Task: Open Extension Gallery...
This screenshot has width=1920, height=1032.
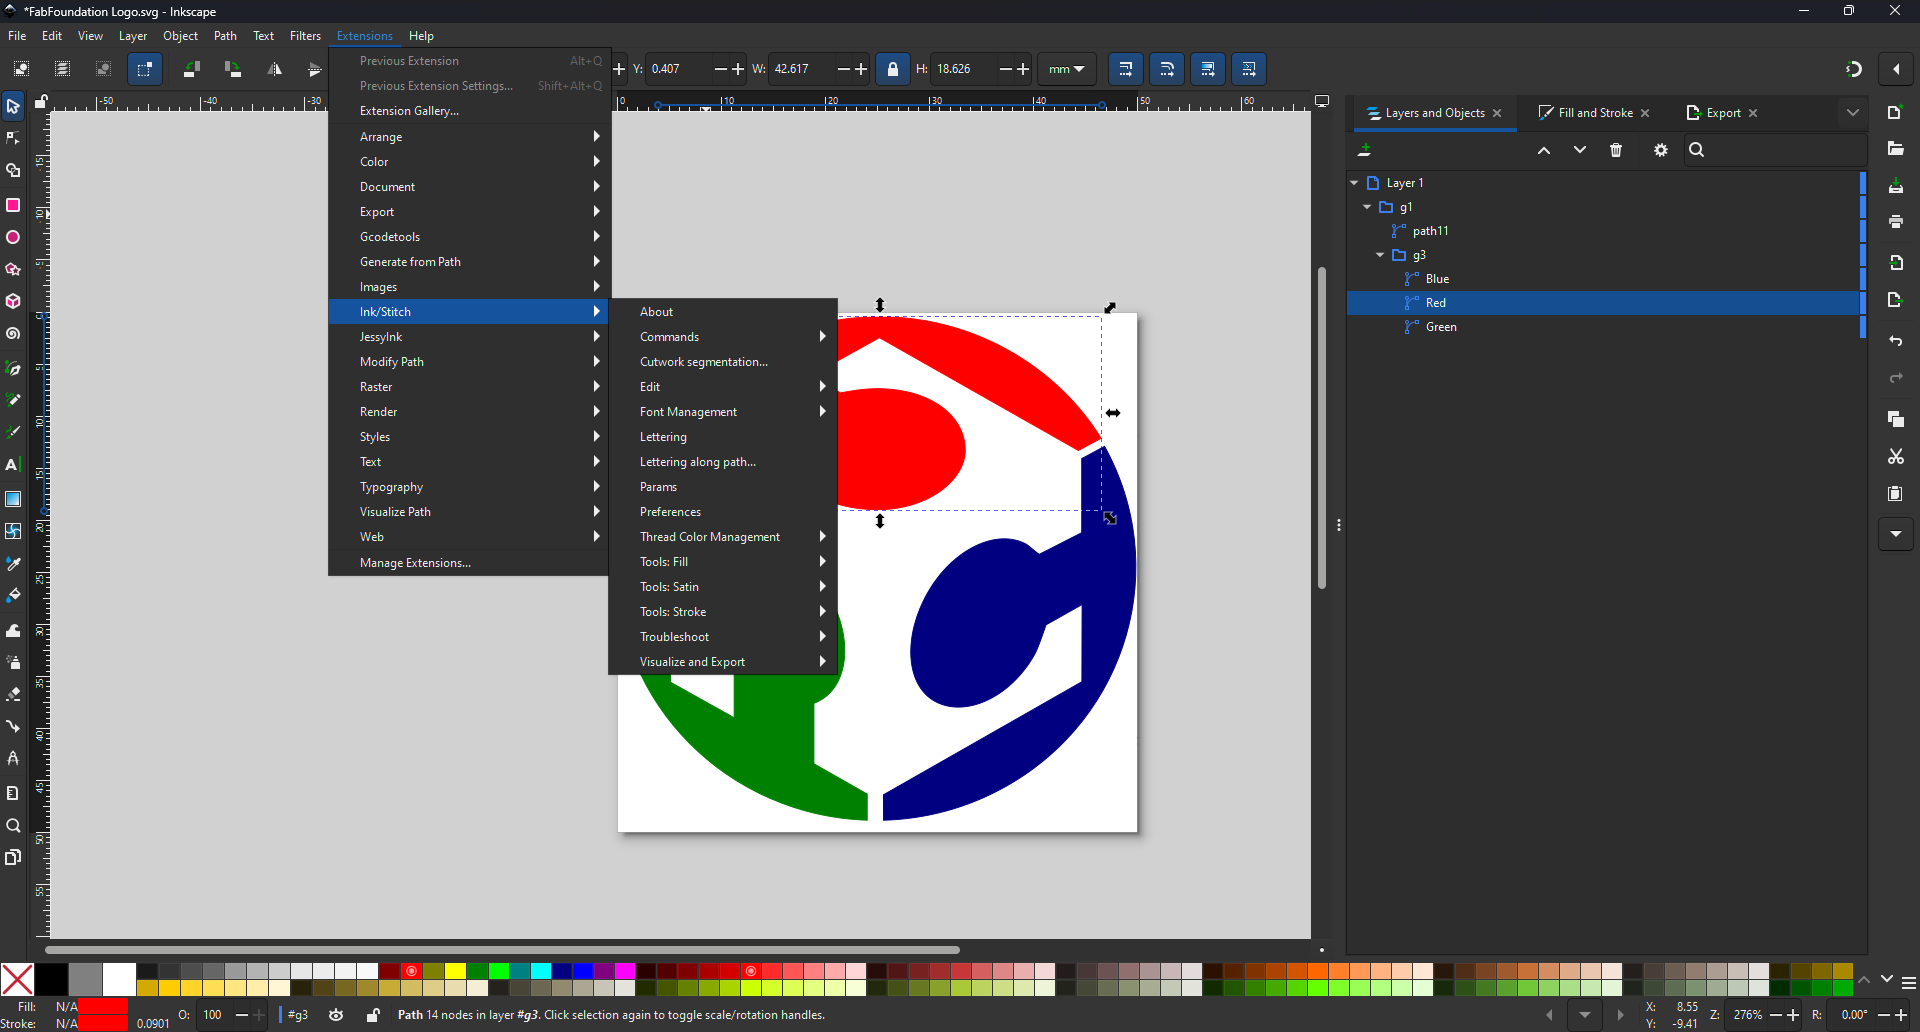Action: pyautogui.click(x=469, y=111)
